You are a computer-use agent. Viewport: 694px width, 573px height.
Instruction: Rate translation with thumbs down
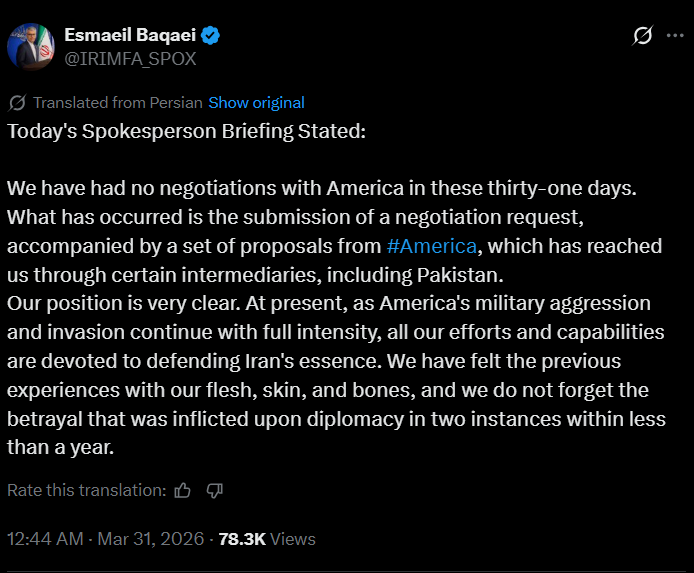coord(214,490)
